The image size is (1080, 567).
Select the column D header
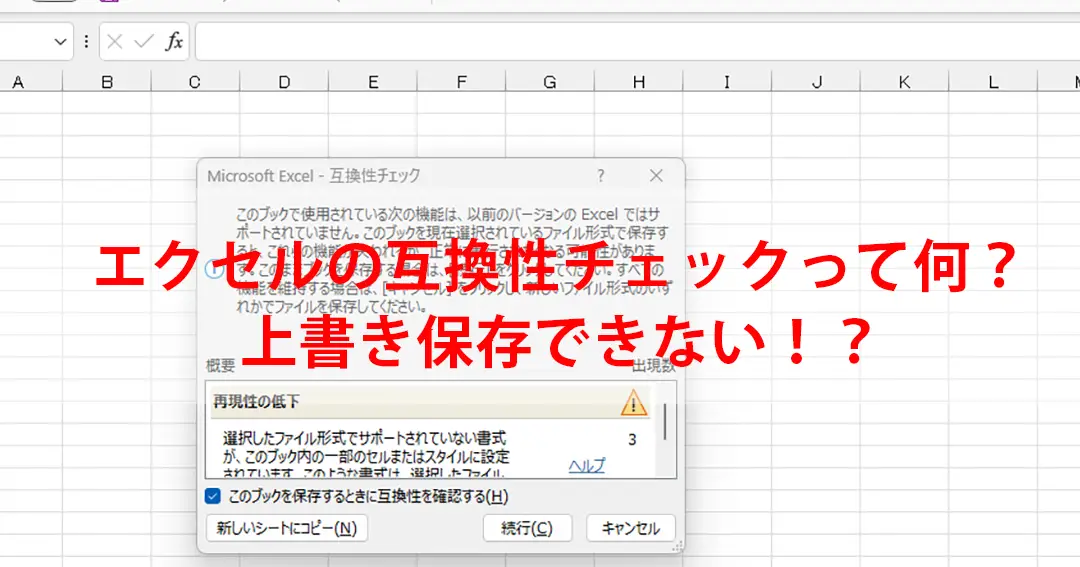[284, 83]
